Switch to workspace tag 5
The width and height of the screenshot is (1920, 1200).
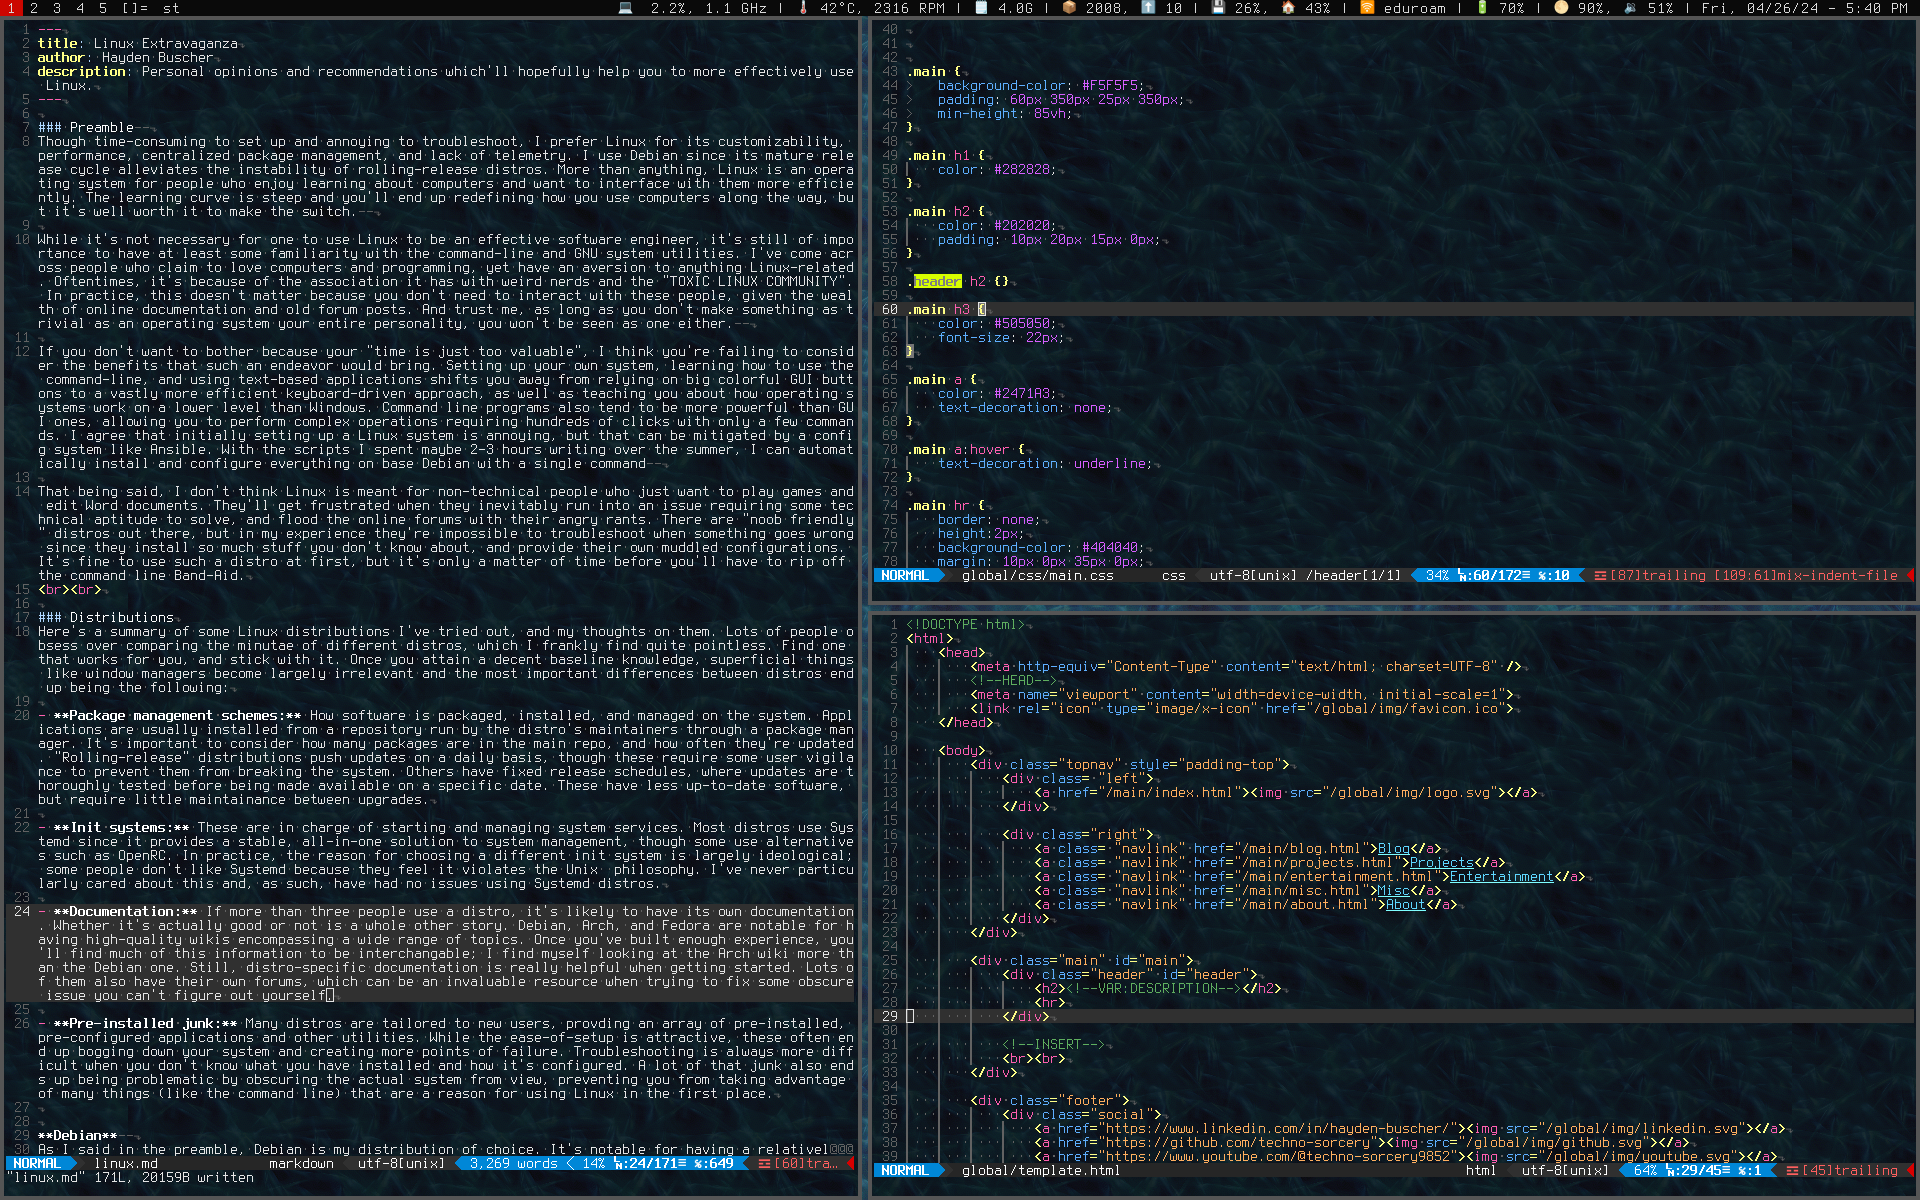coord(103,7)
